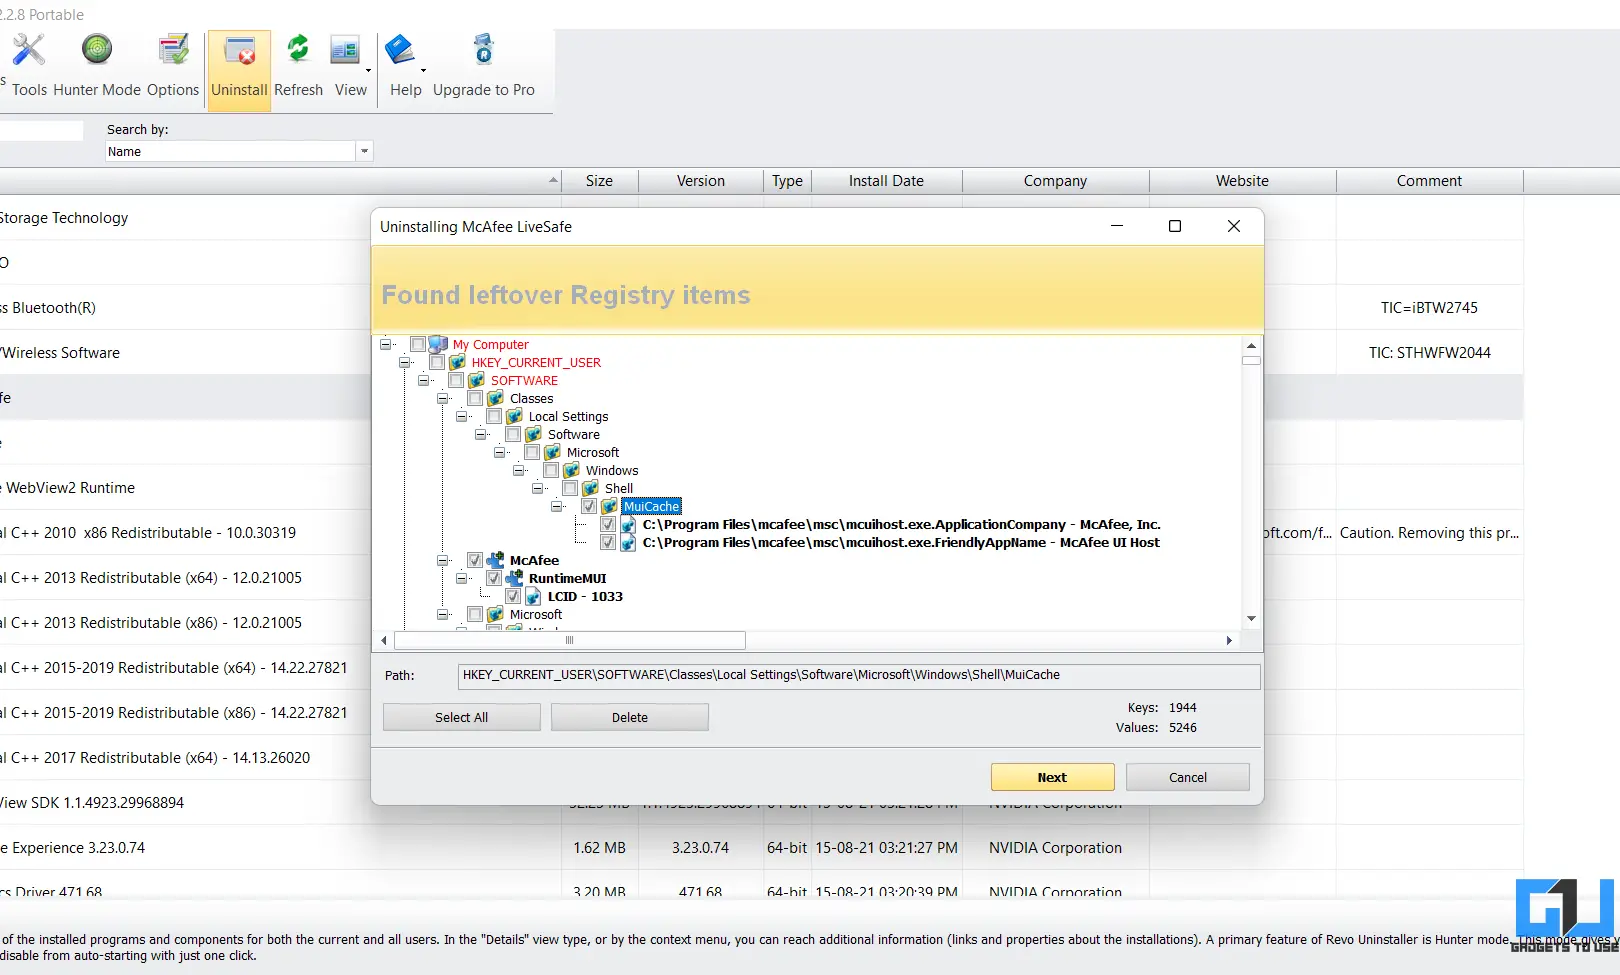The width and height of the screenshot is (1620, 975).
Task: Click the Local Settings key icon
Action: click(x=514, y=416)
